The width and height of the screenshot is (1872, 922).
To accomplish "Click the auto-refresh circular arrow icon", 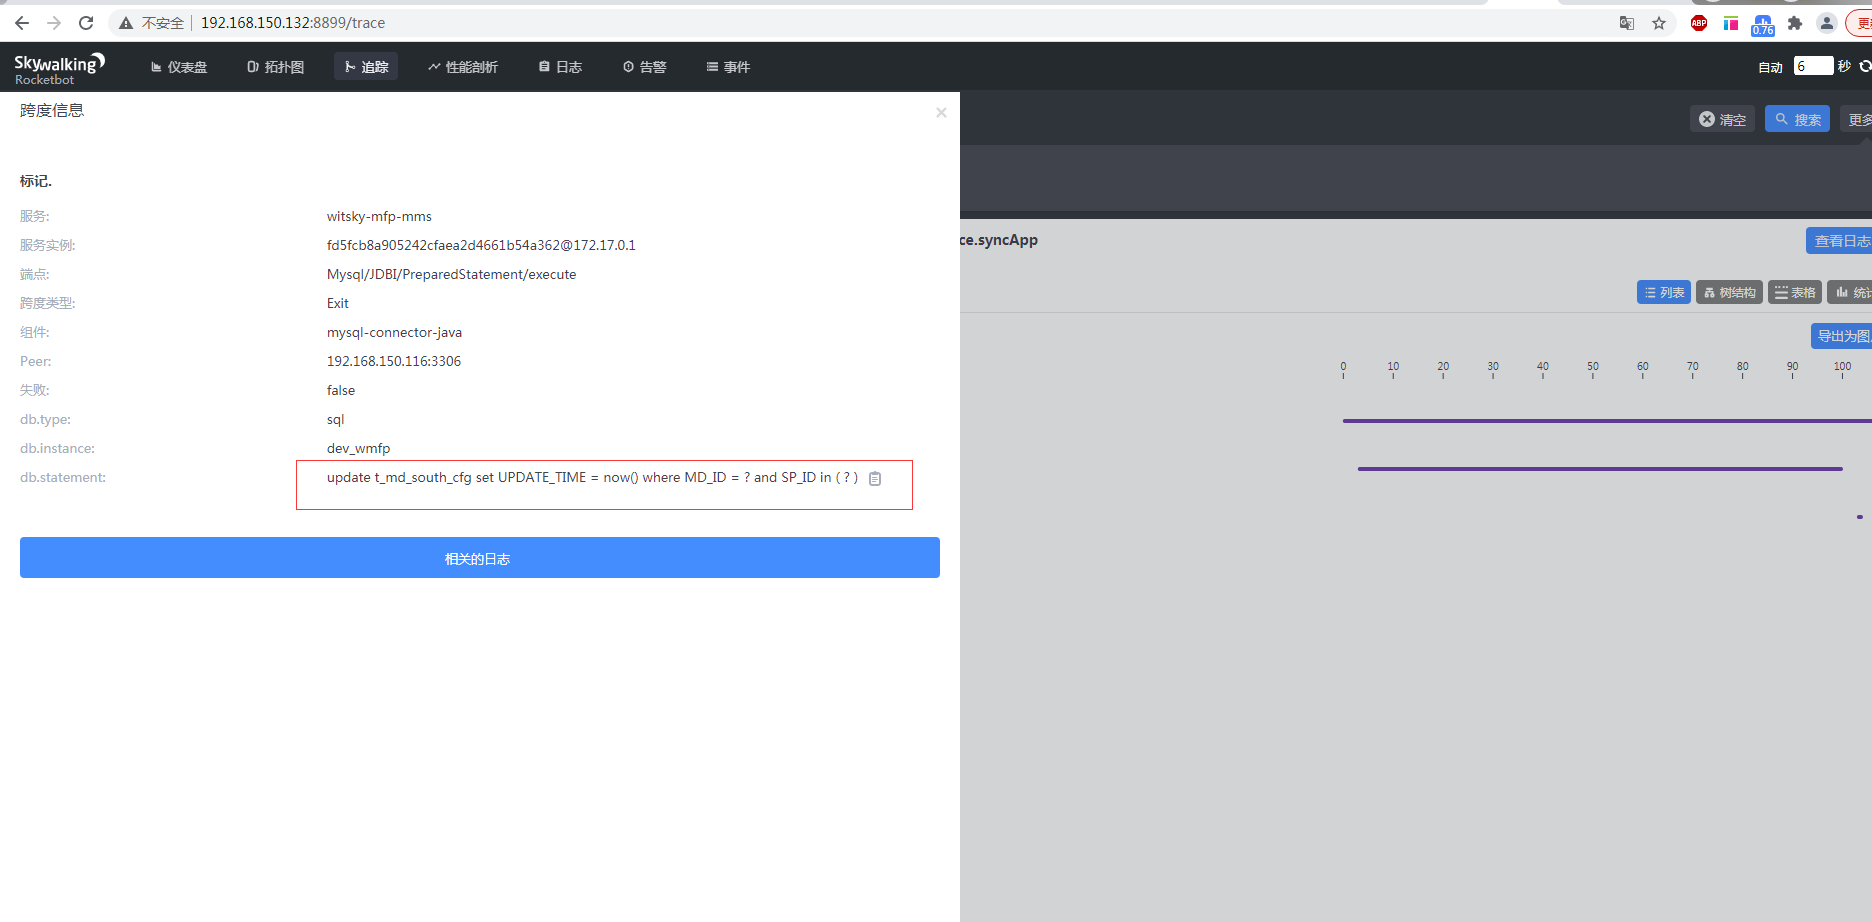I will pos(1866,66).
